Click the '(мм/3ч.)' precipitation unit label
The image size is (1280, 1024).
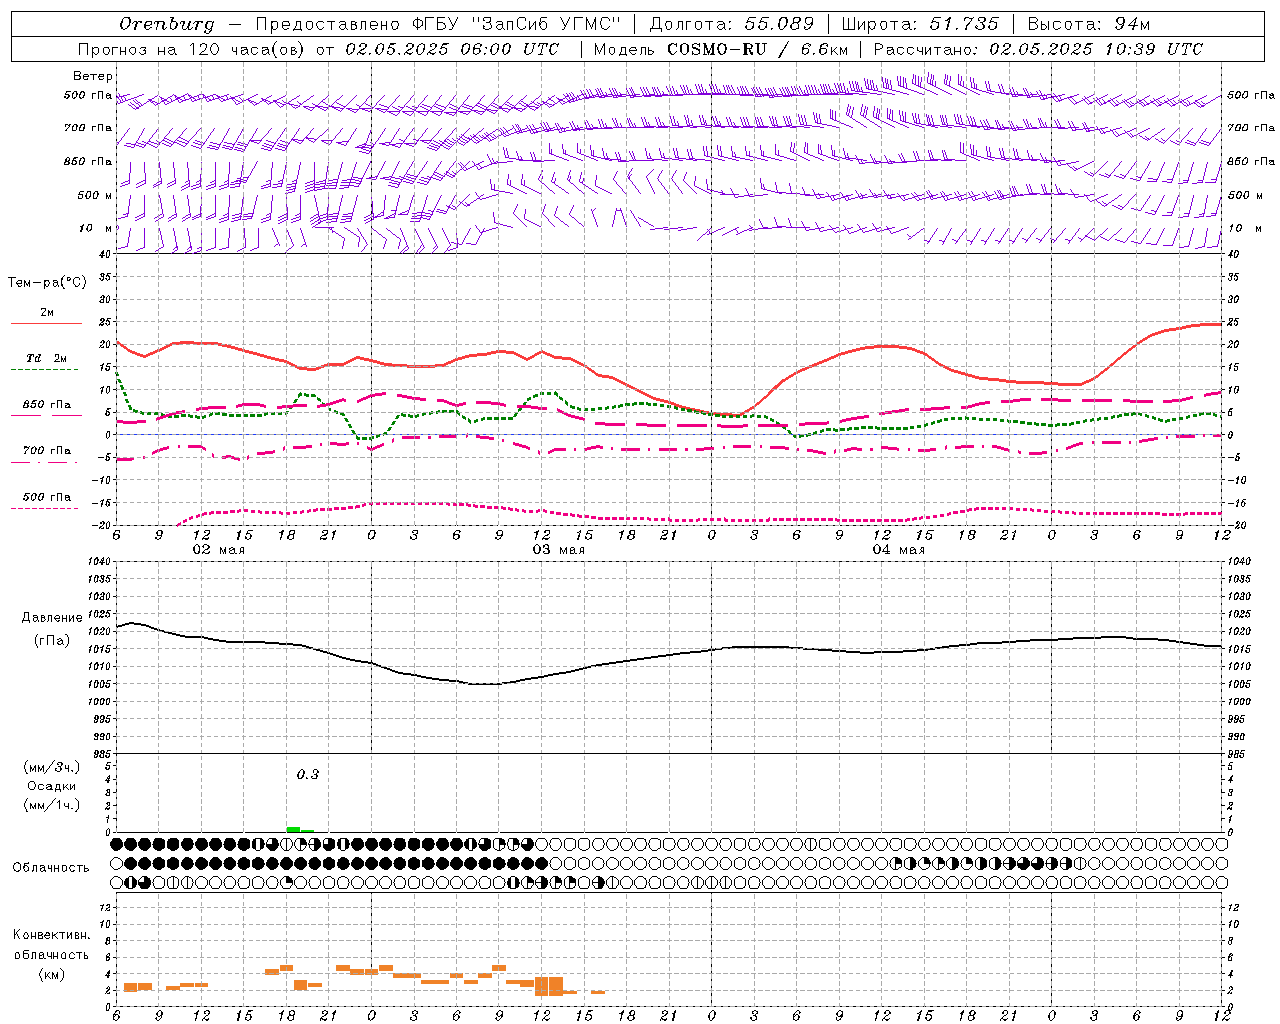[52, 767]
